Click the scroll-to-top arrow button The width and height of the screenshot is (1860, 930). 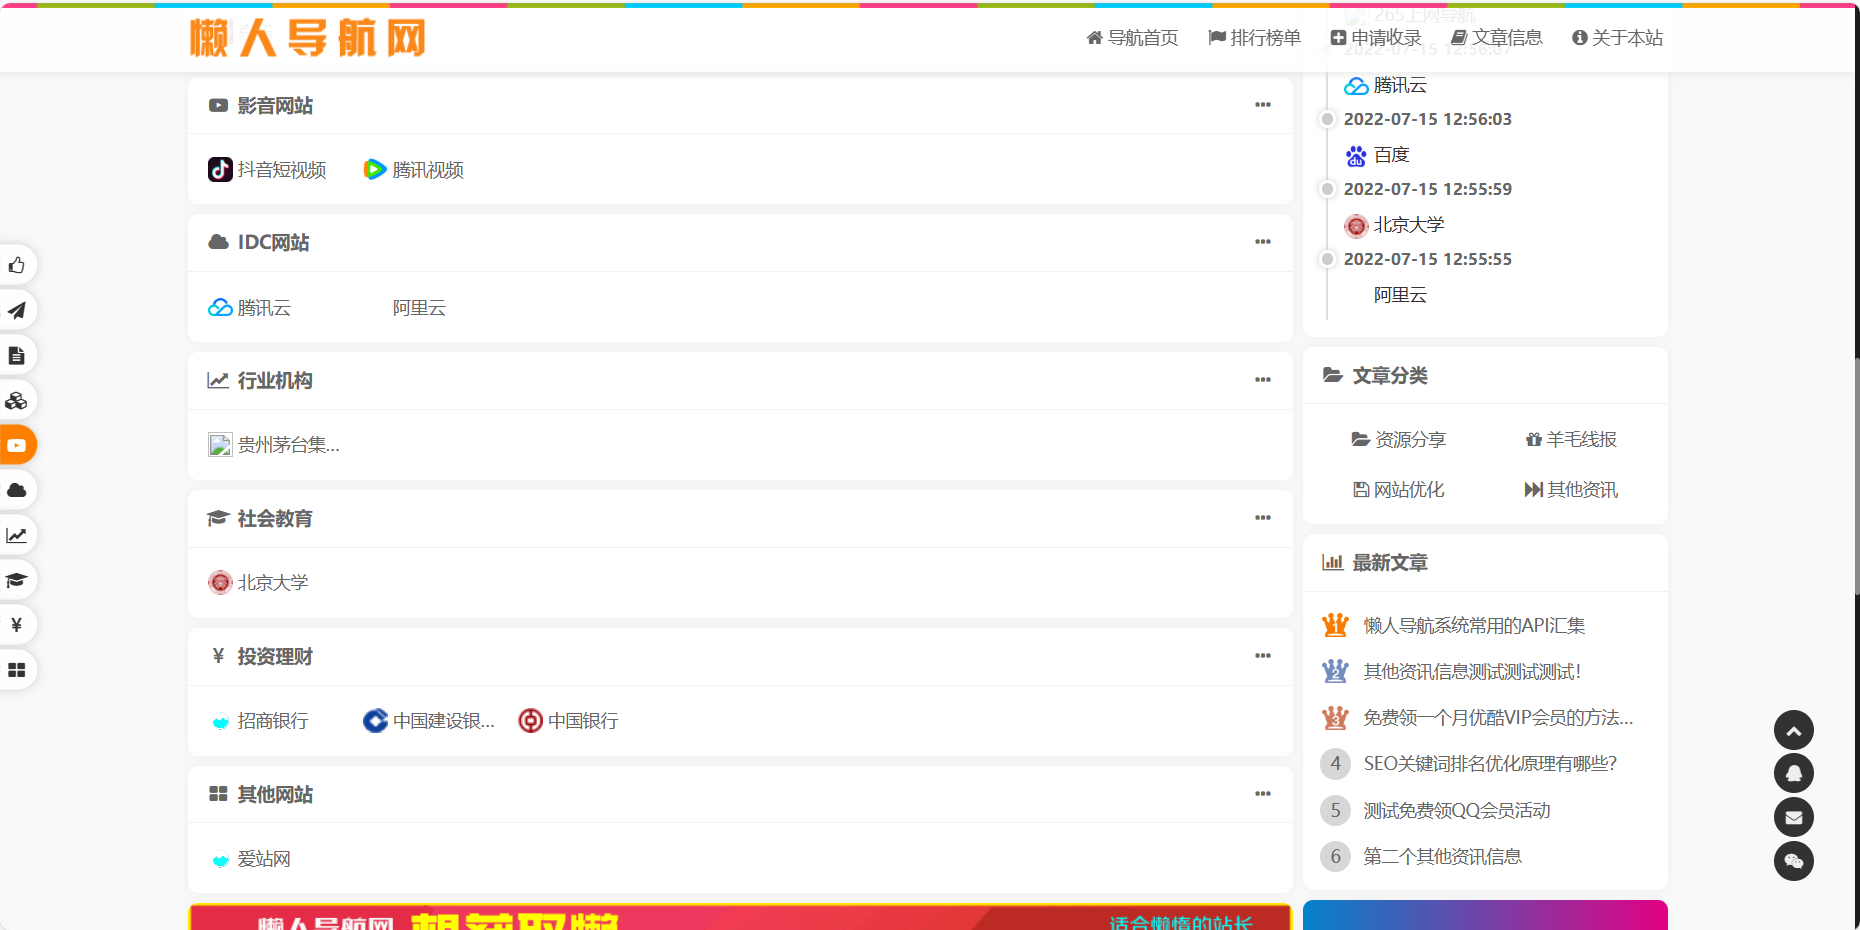click(x=1794, y=730)
